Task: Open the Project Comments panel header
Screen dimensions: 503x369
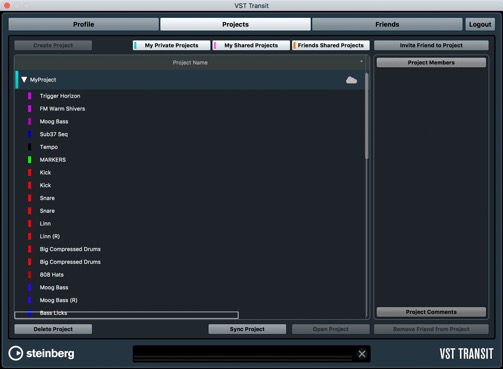Action: pyautogui.click(x=431, y=312)
